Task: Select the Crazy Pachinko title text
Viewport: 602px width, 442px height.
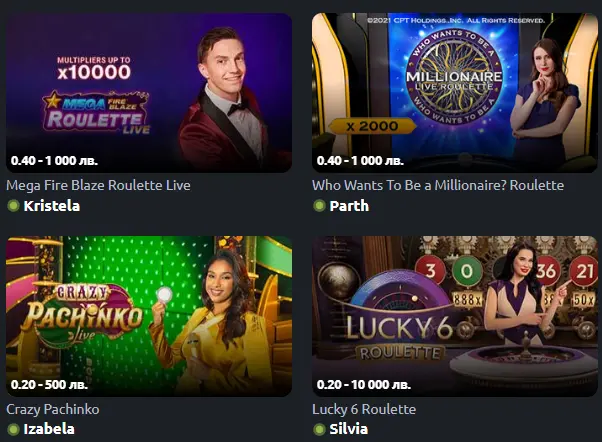Action: 53,409
